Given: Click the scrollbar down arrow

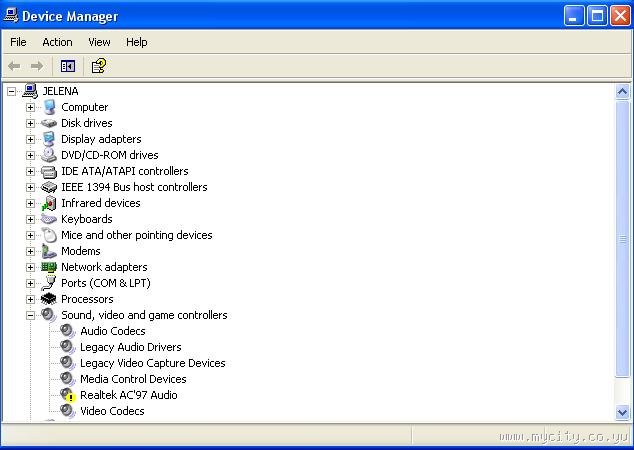Looking at the screenshot, I should tap(622, 413).
